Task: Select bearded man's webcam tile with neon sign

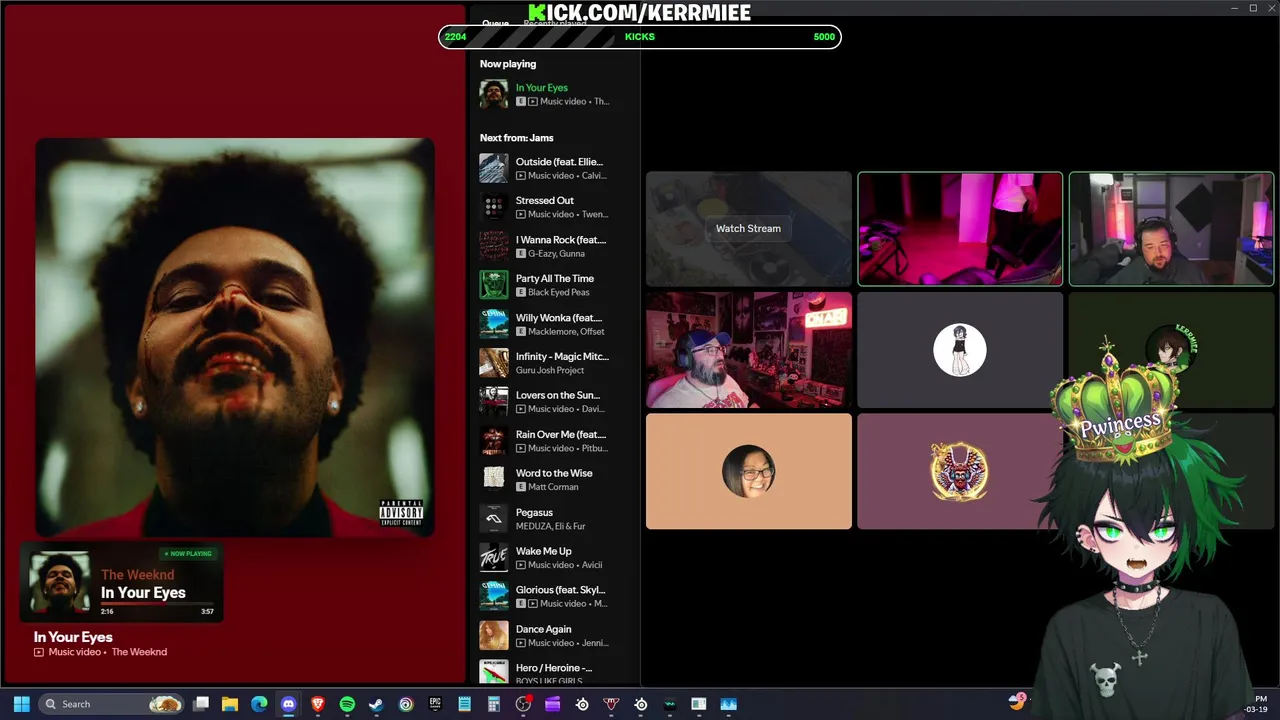Action: tap(749, 350)
